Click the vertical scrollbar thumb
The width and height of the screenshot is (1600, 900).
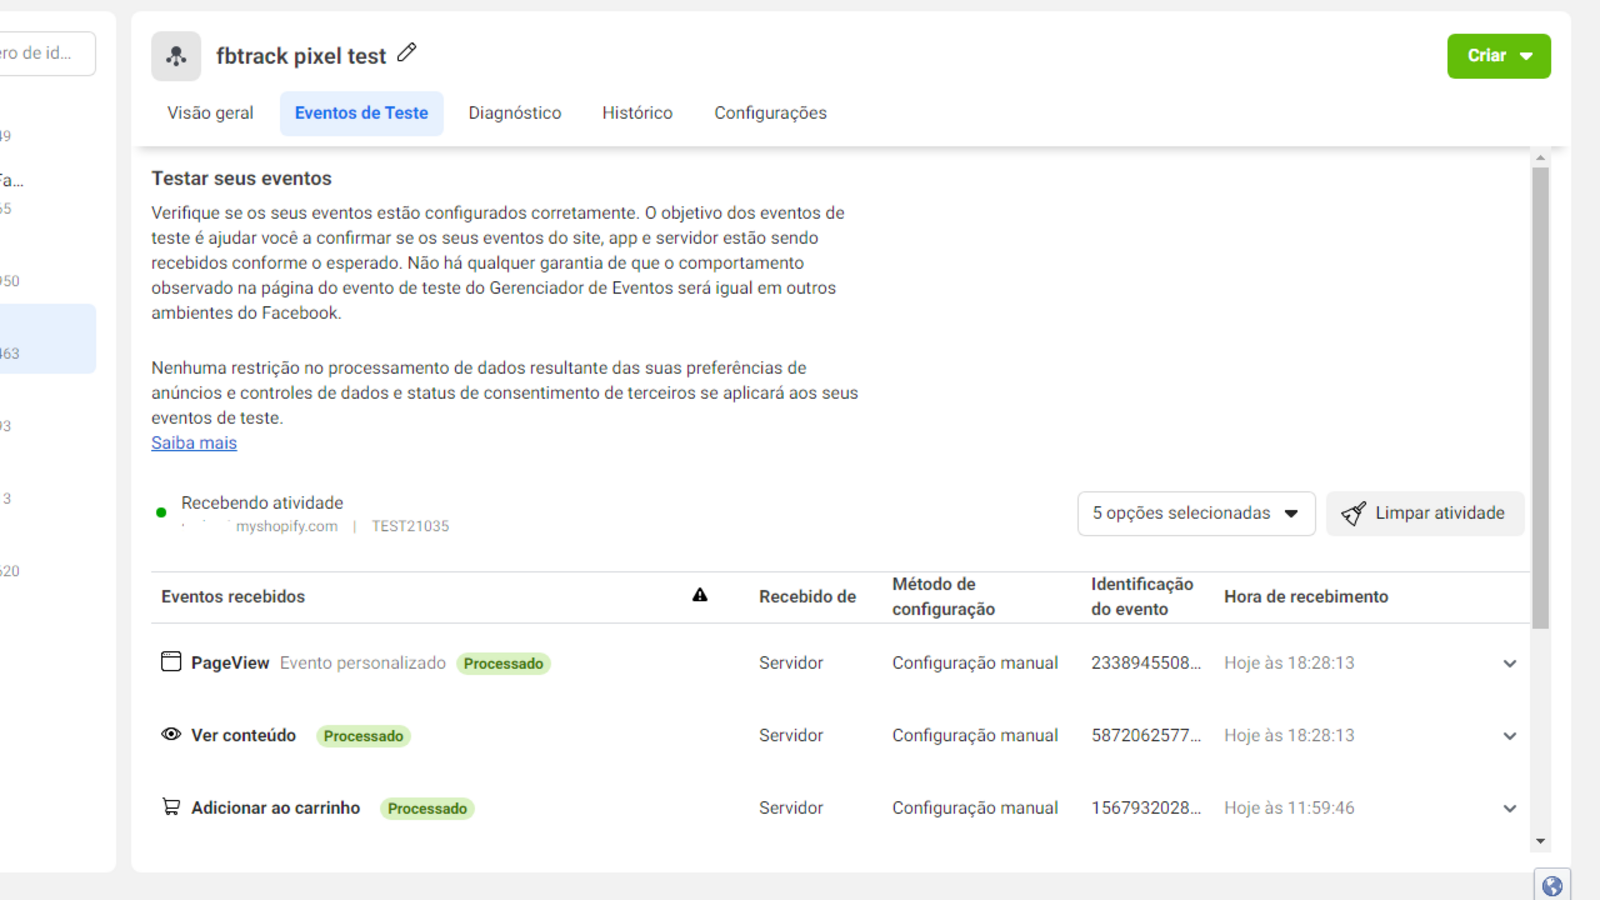click(x=1540, y=398)
